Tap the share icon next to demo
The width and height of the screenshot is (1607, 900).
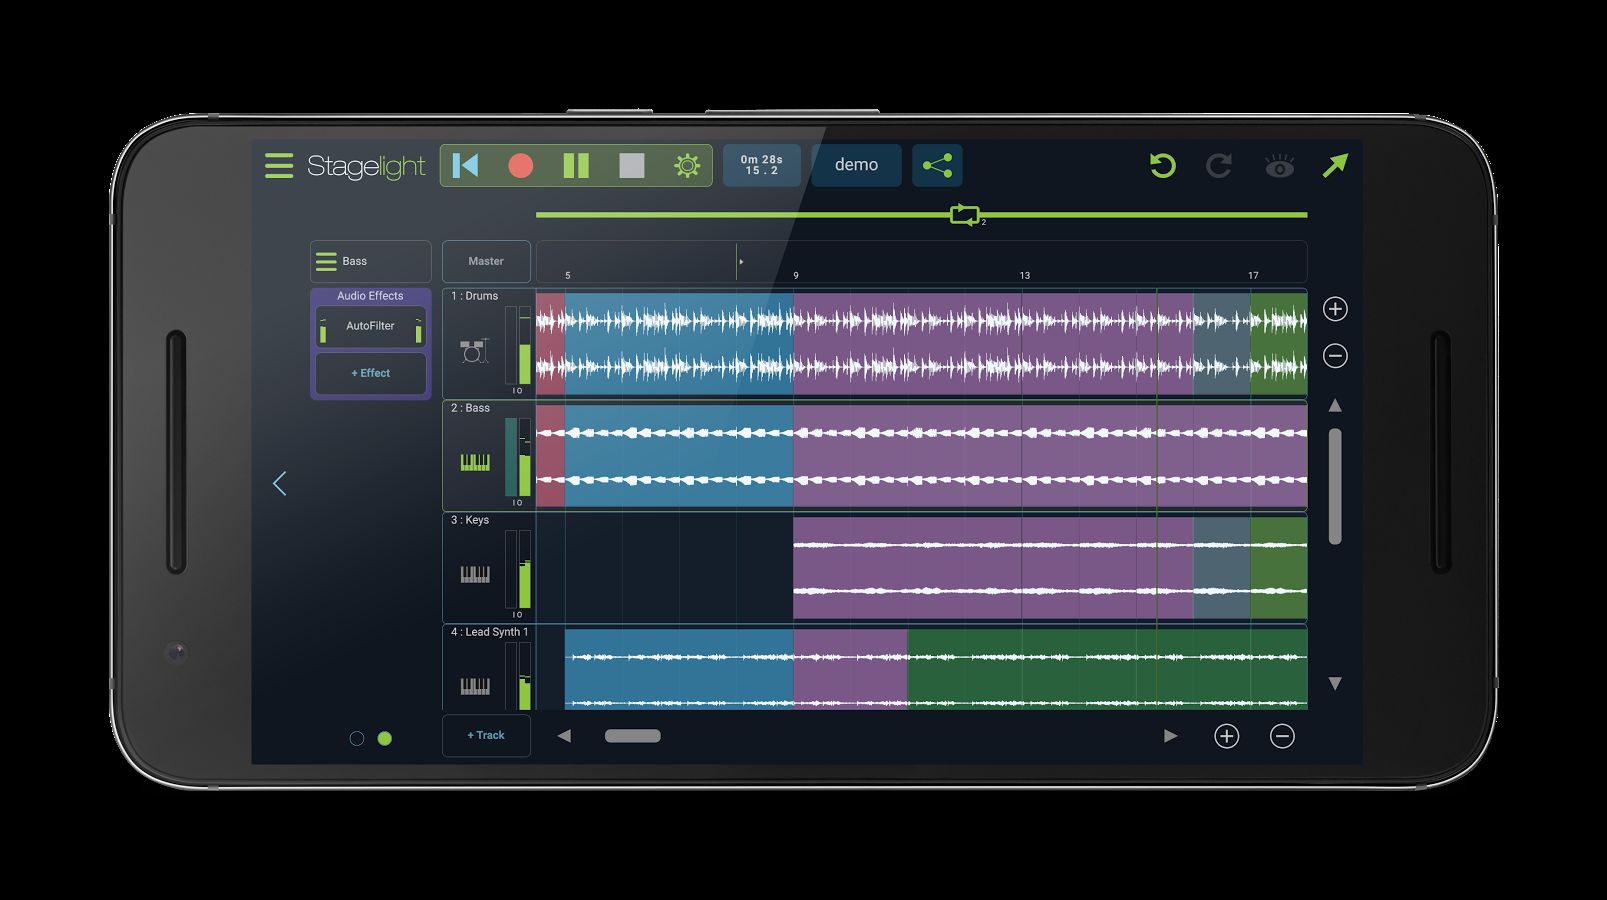(937, 166)
